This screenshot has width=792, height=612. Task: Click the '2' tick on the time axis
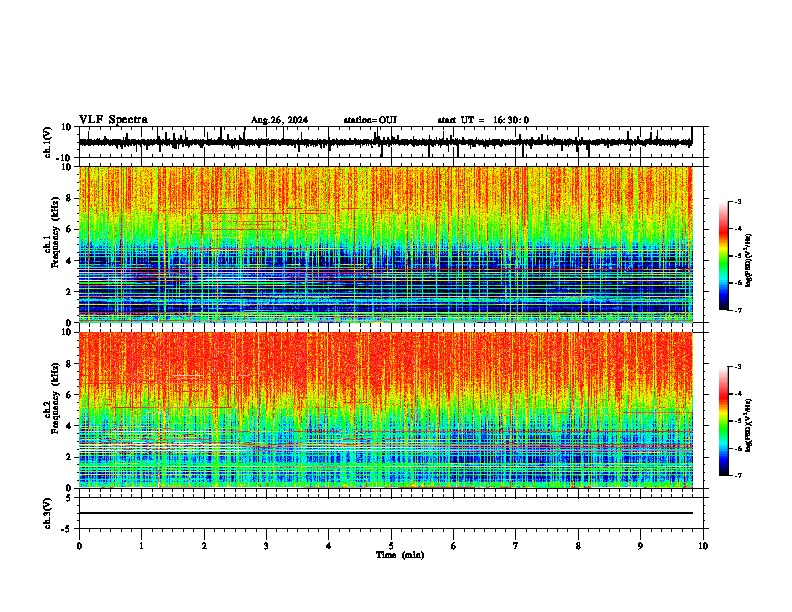tap(204, 546)
